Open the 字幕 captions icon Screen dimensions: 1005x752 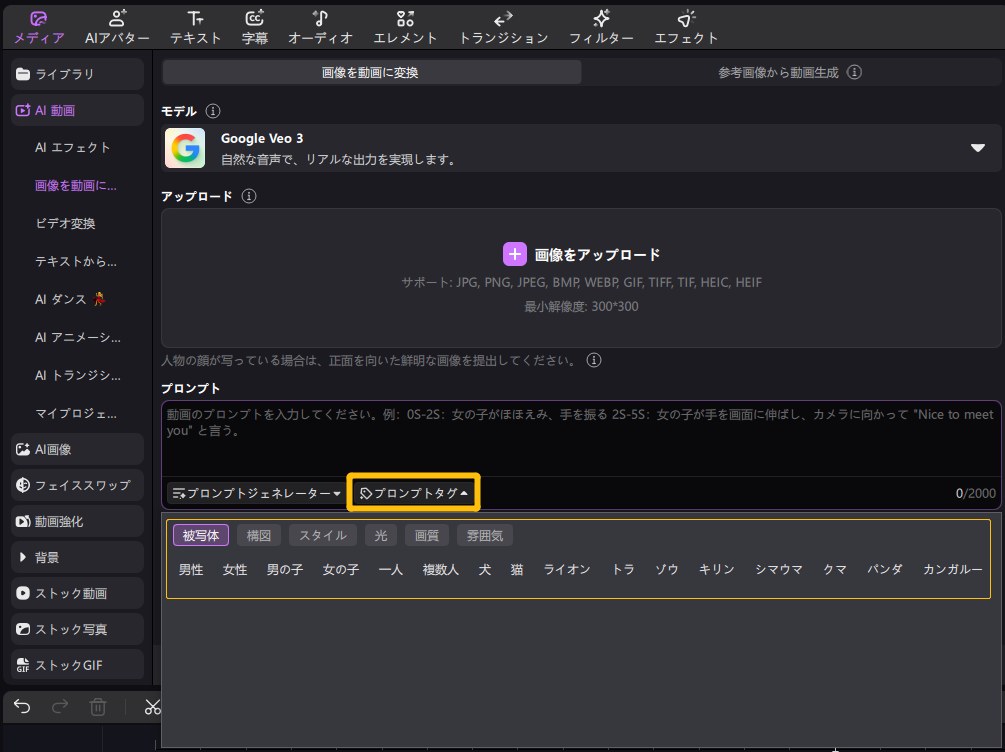pos(255,18)
